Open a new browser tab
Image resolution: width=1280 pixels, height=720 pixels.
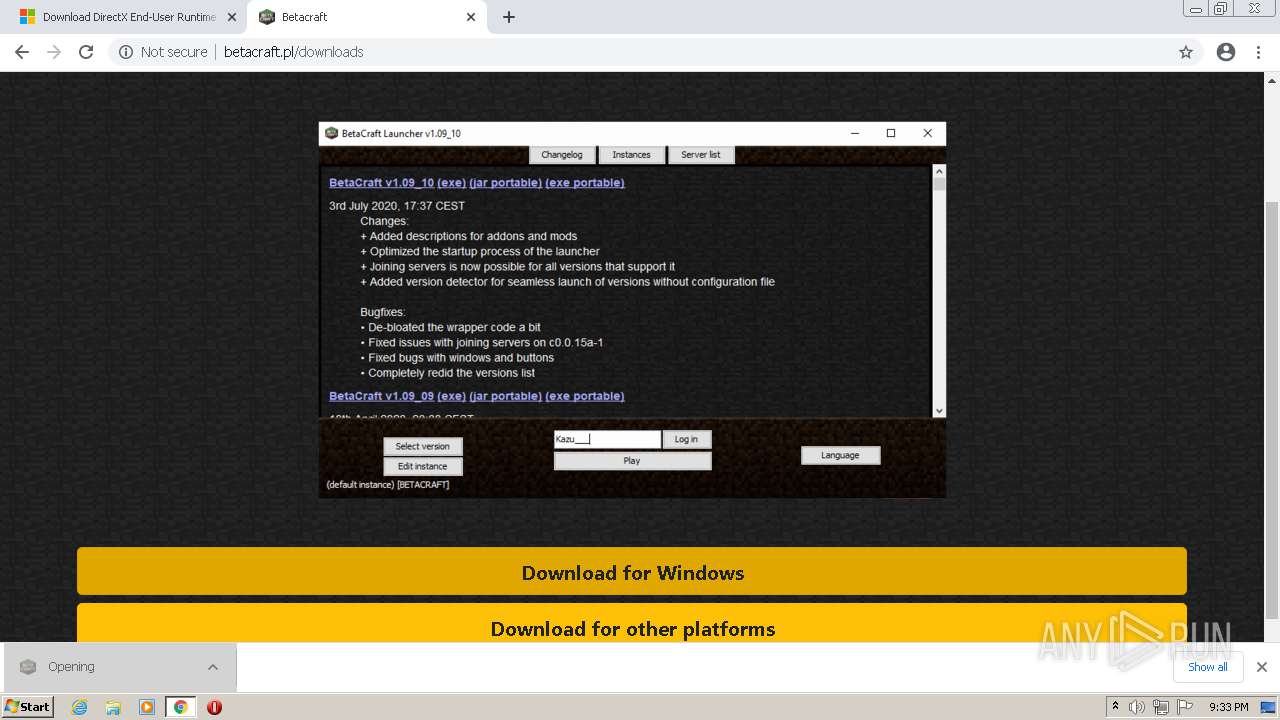click(509, 17)
